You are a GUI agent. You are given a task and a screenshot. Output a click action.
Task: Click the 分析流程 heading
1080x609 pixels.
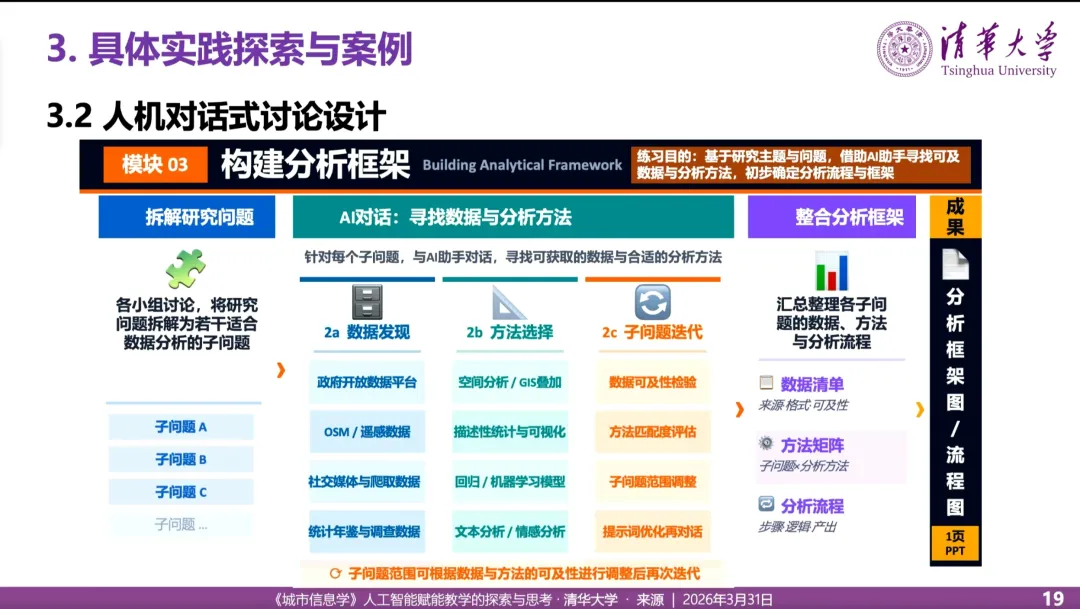click(x=812, y=506)
